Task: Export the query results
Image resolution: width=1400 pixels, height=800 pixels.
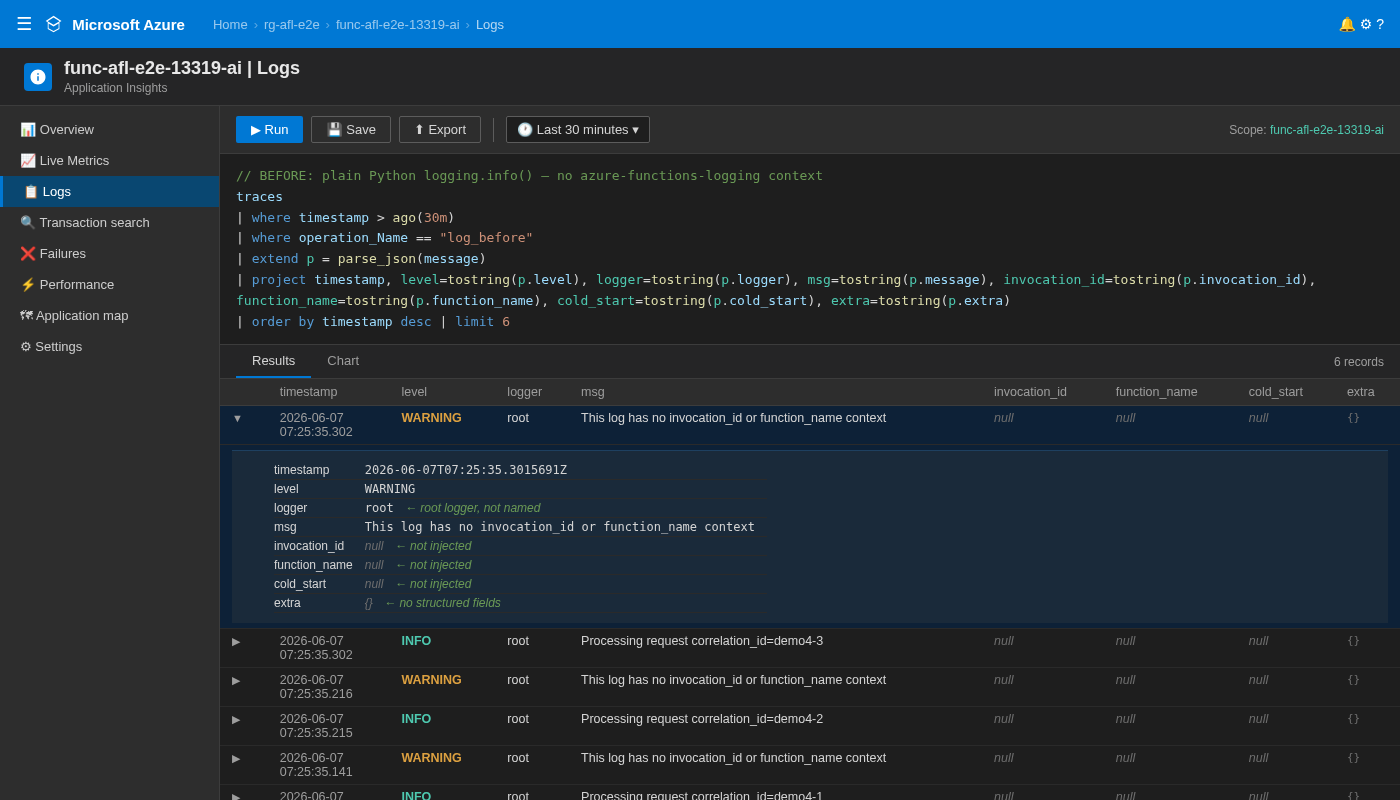Action: (x=440, y=129)
